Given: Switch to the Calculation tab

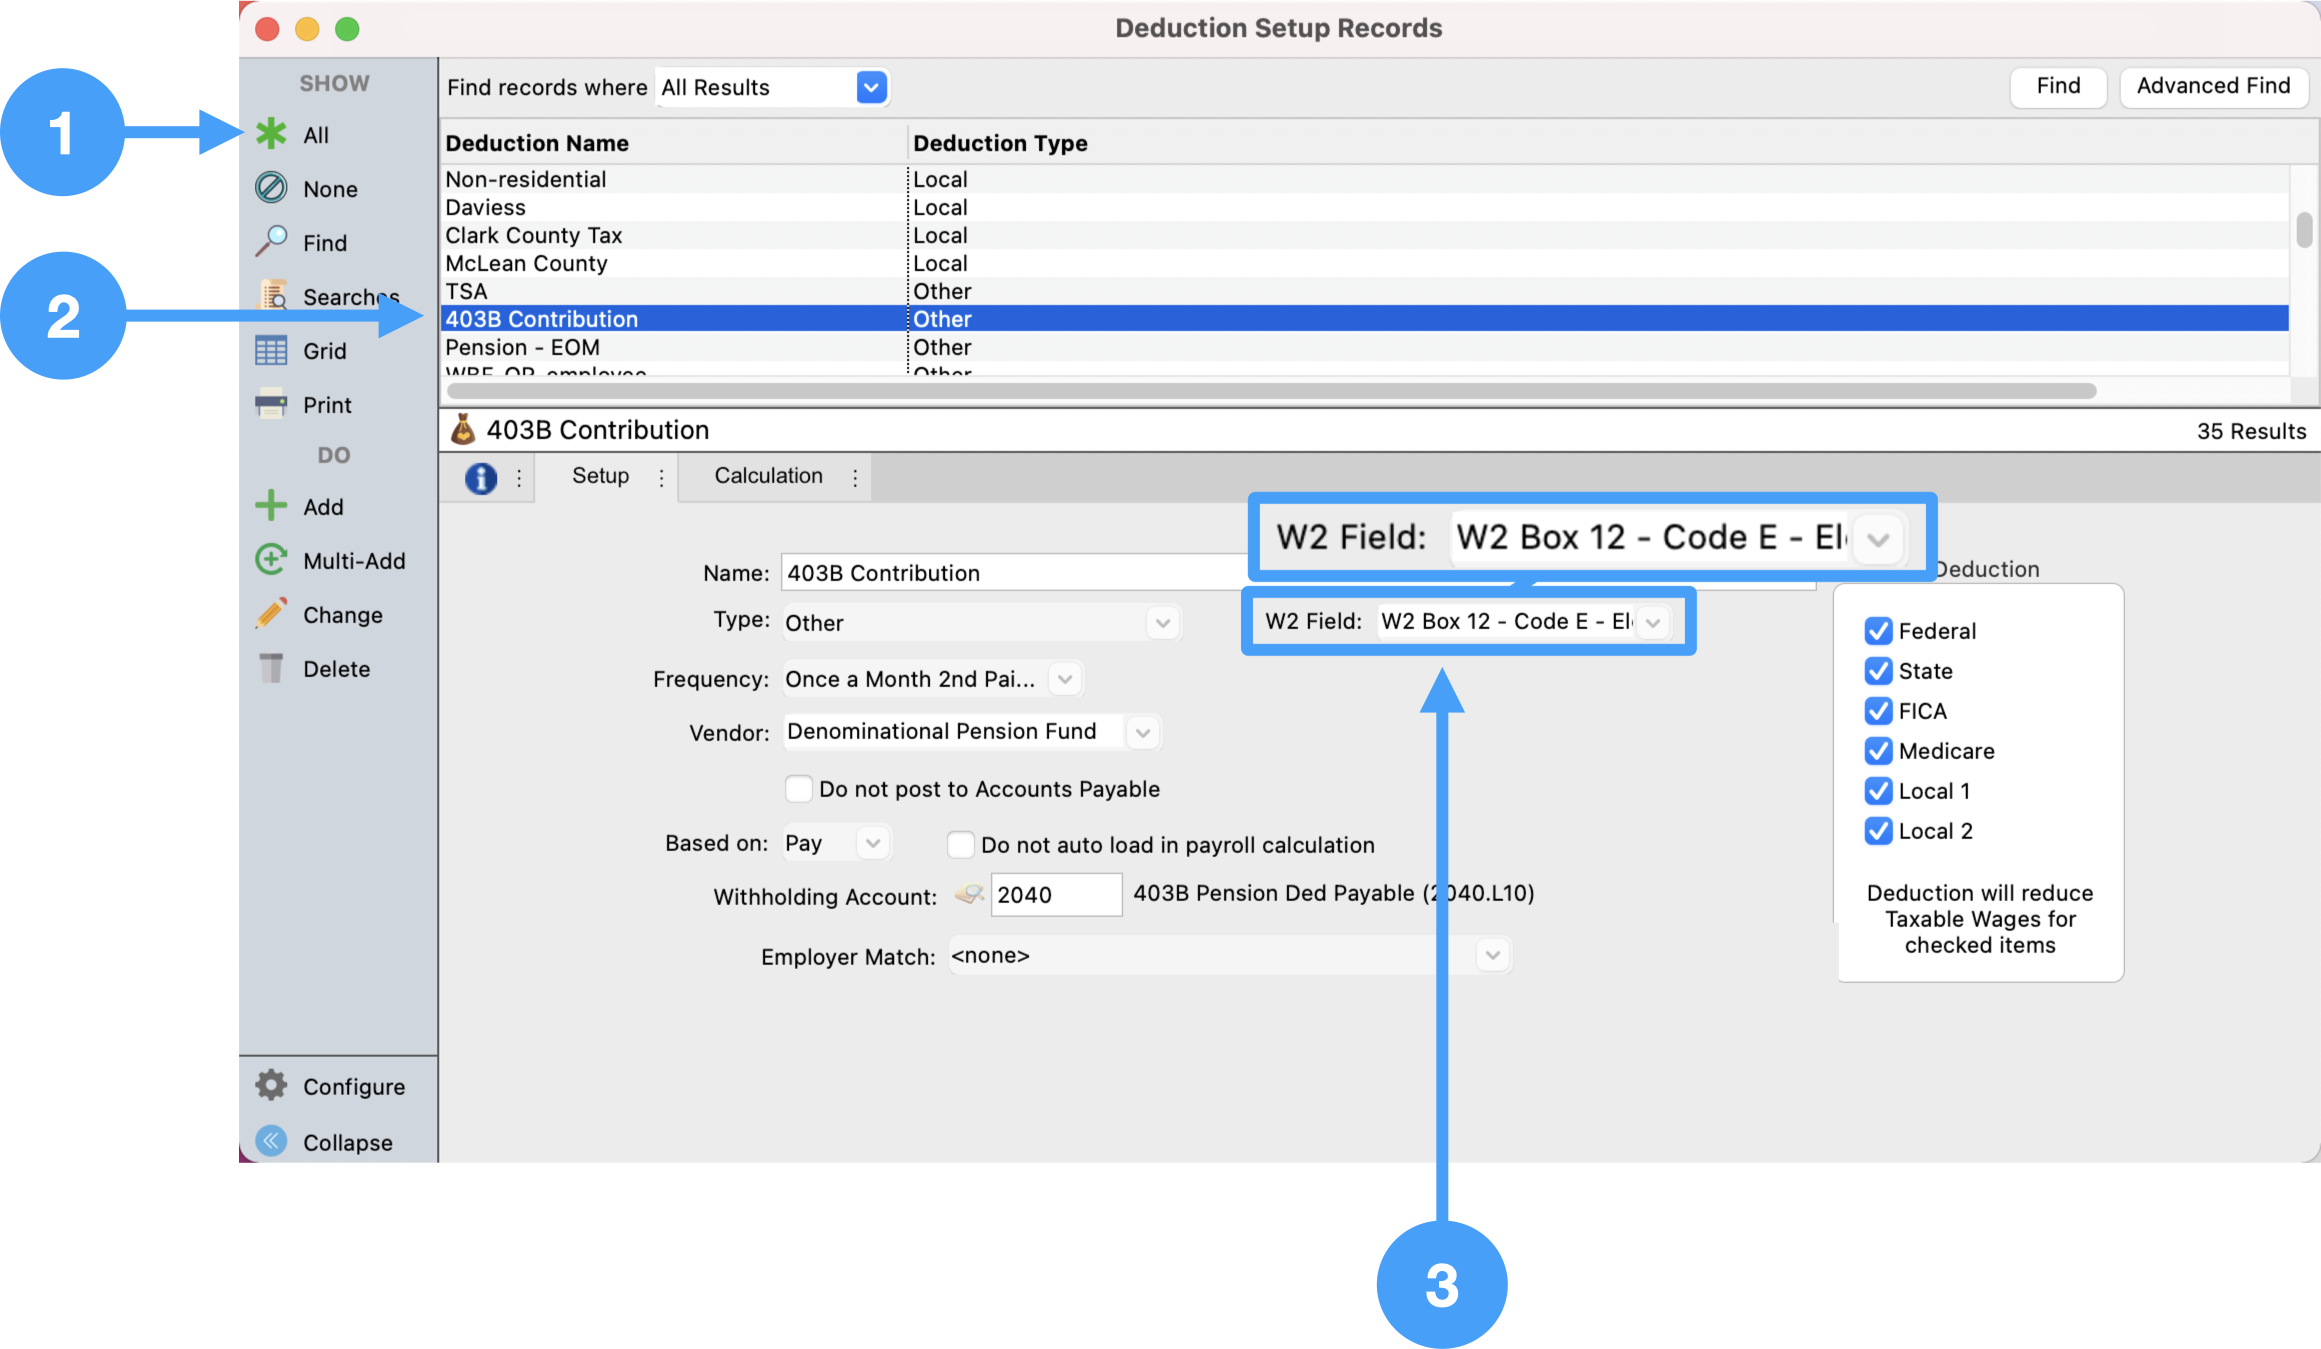Looking at the screenshot, I should pyautogui.click(x=768, y=476).
